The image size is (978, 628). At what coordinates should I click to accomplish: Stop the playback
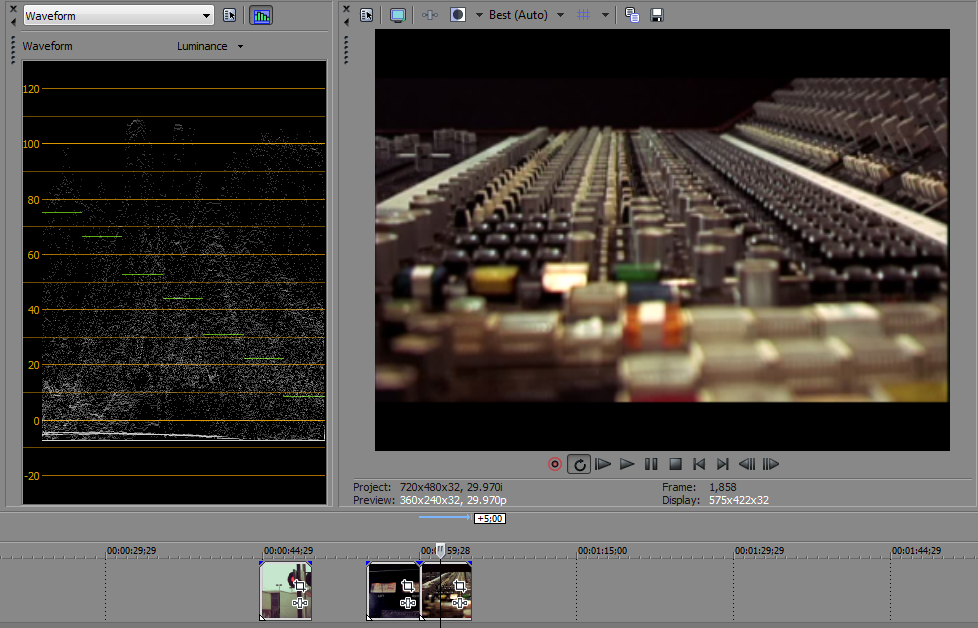[675, 464]
